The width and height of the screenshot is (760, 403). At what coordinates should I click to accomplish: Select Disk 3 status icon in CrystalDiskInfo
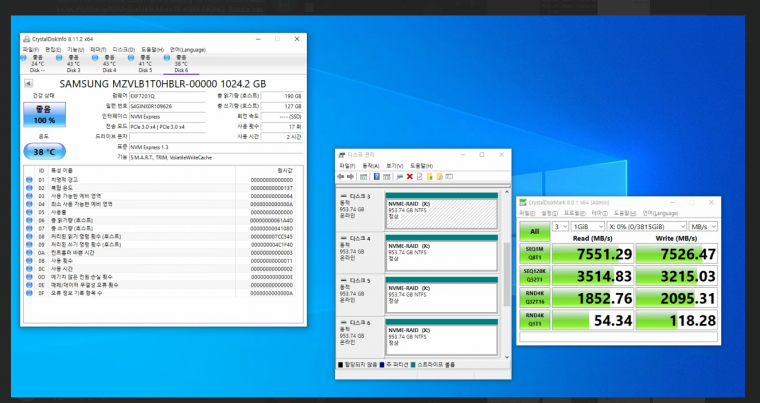(59, 58)
